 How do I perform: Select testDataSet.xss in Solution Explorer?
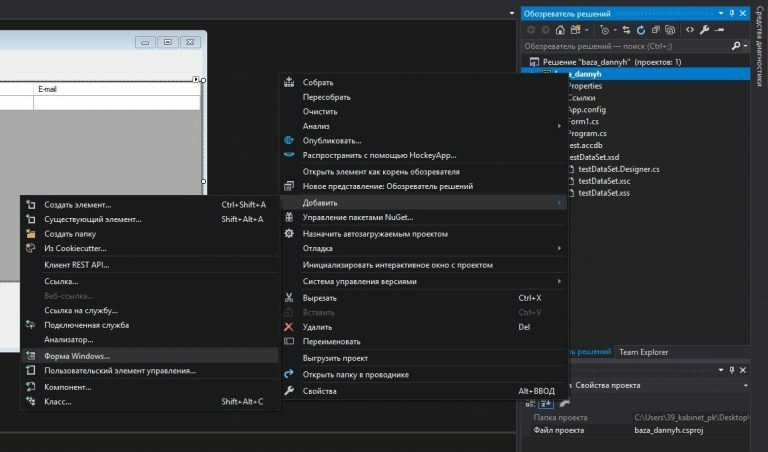click(x=604, y=193)
